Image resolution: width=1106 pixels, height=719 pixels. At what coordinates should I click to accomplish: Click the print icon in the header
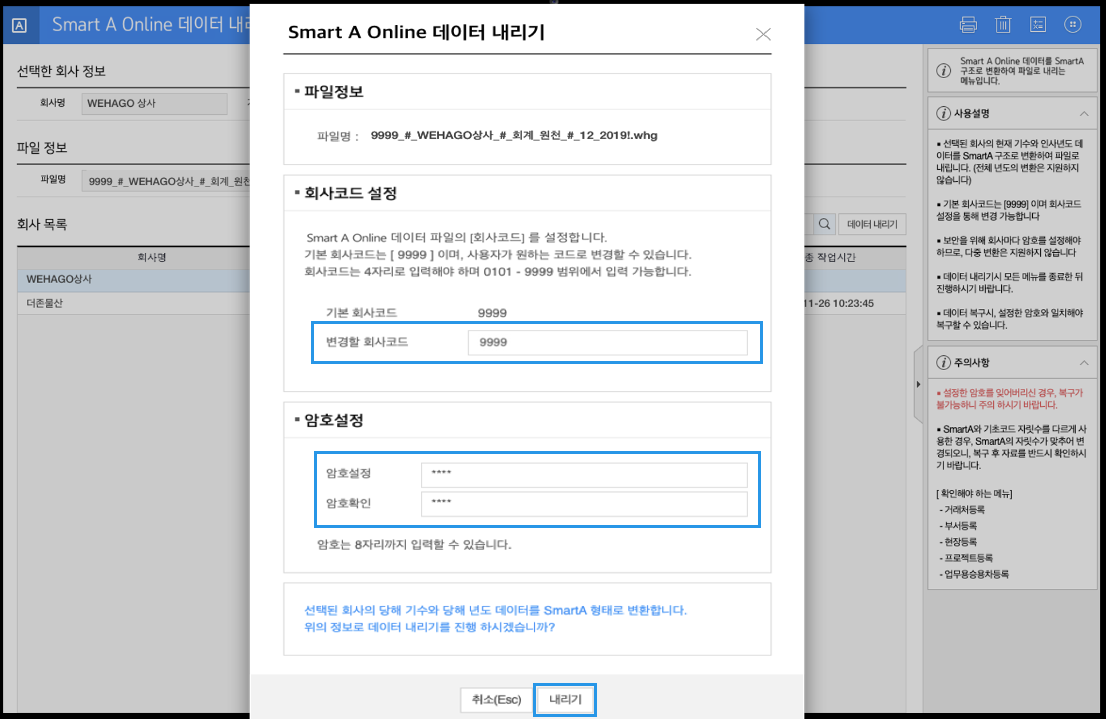(968, 25)
